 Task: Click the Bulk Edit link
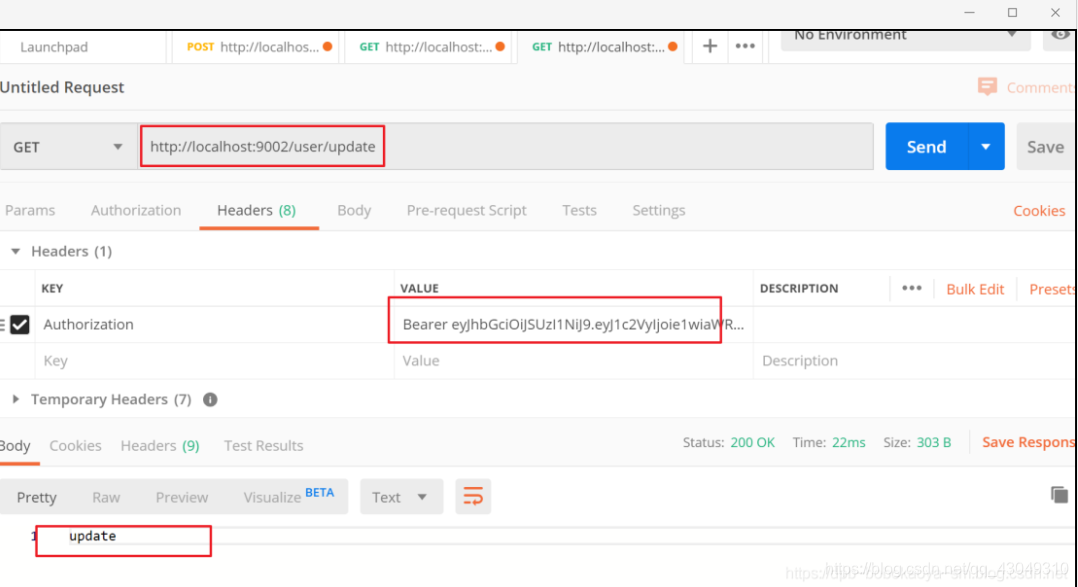[975, 289]
